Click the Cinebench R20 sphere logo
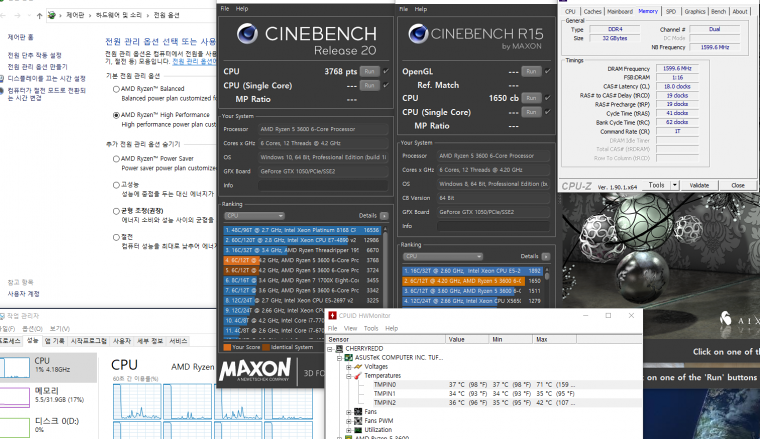Screen dimensions: 760x439 click(247, 33)
